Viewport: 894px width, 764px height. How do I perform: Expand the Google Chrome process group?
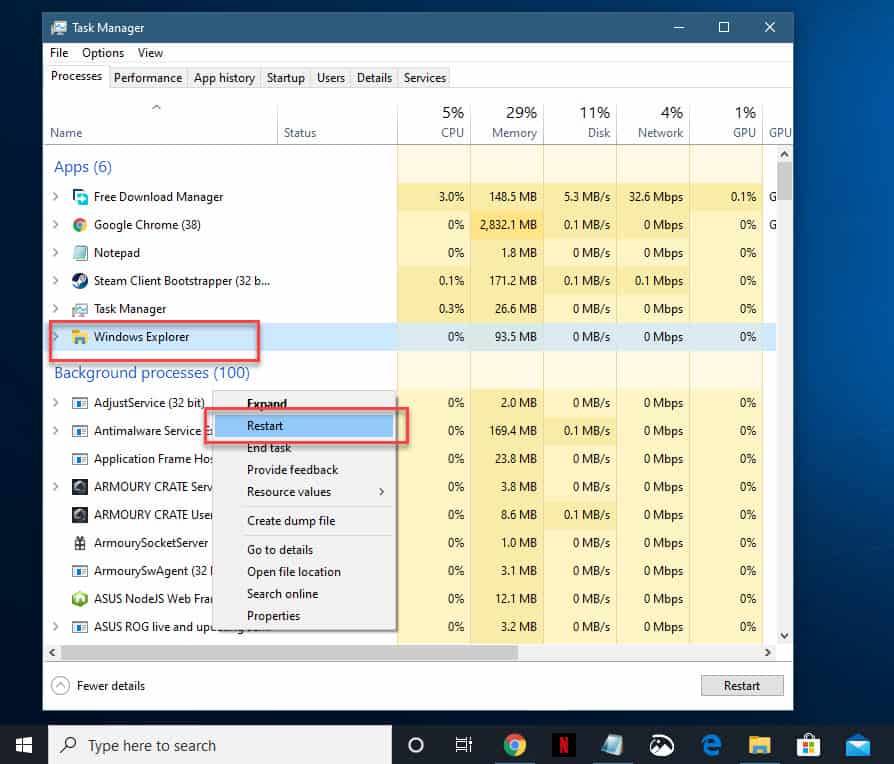pyautogui.click(x=57, y=224)
